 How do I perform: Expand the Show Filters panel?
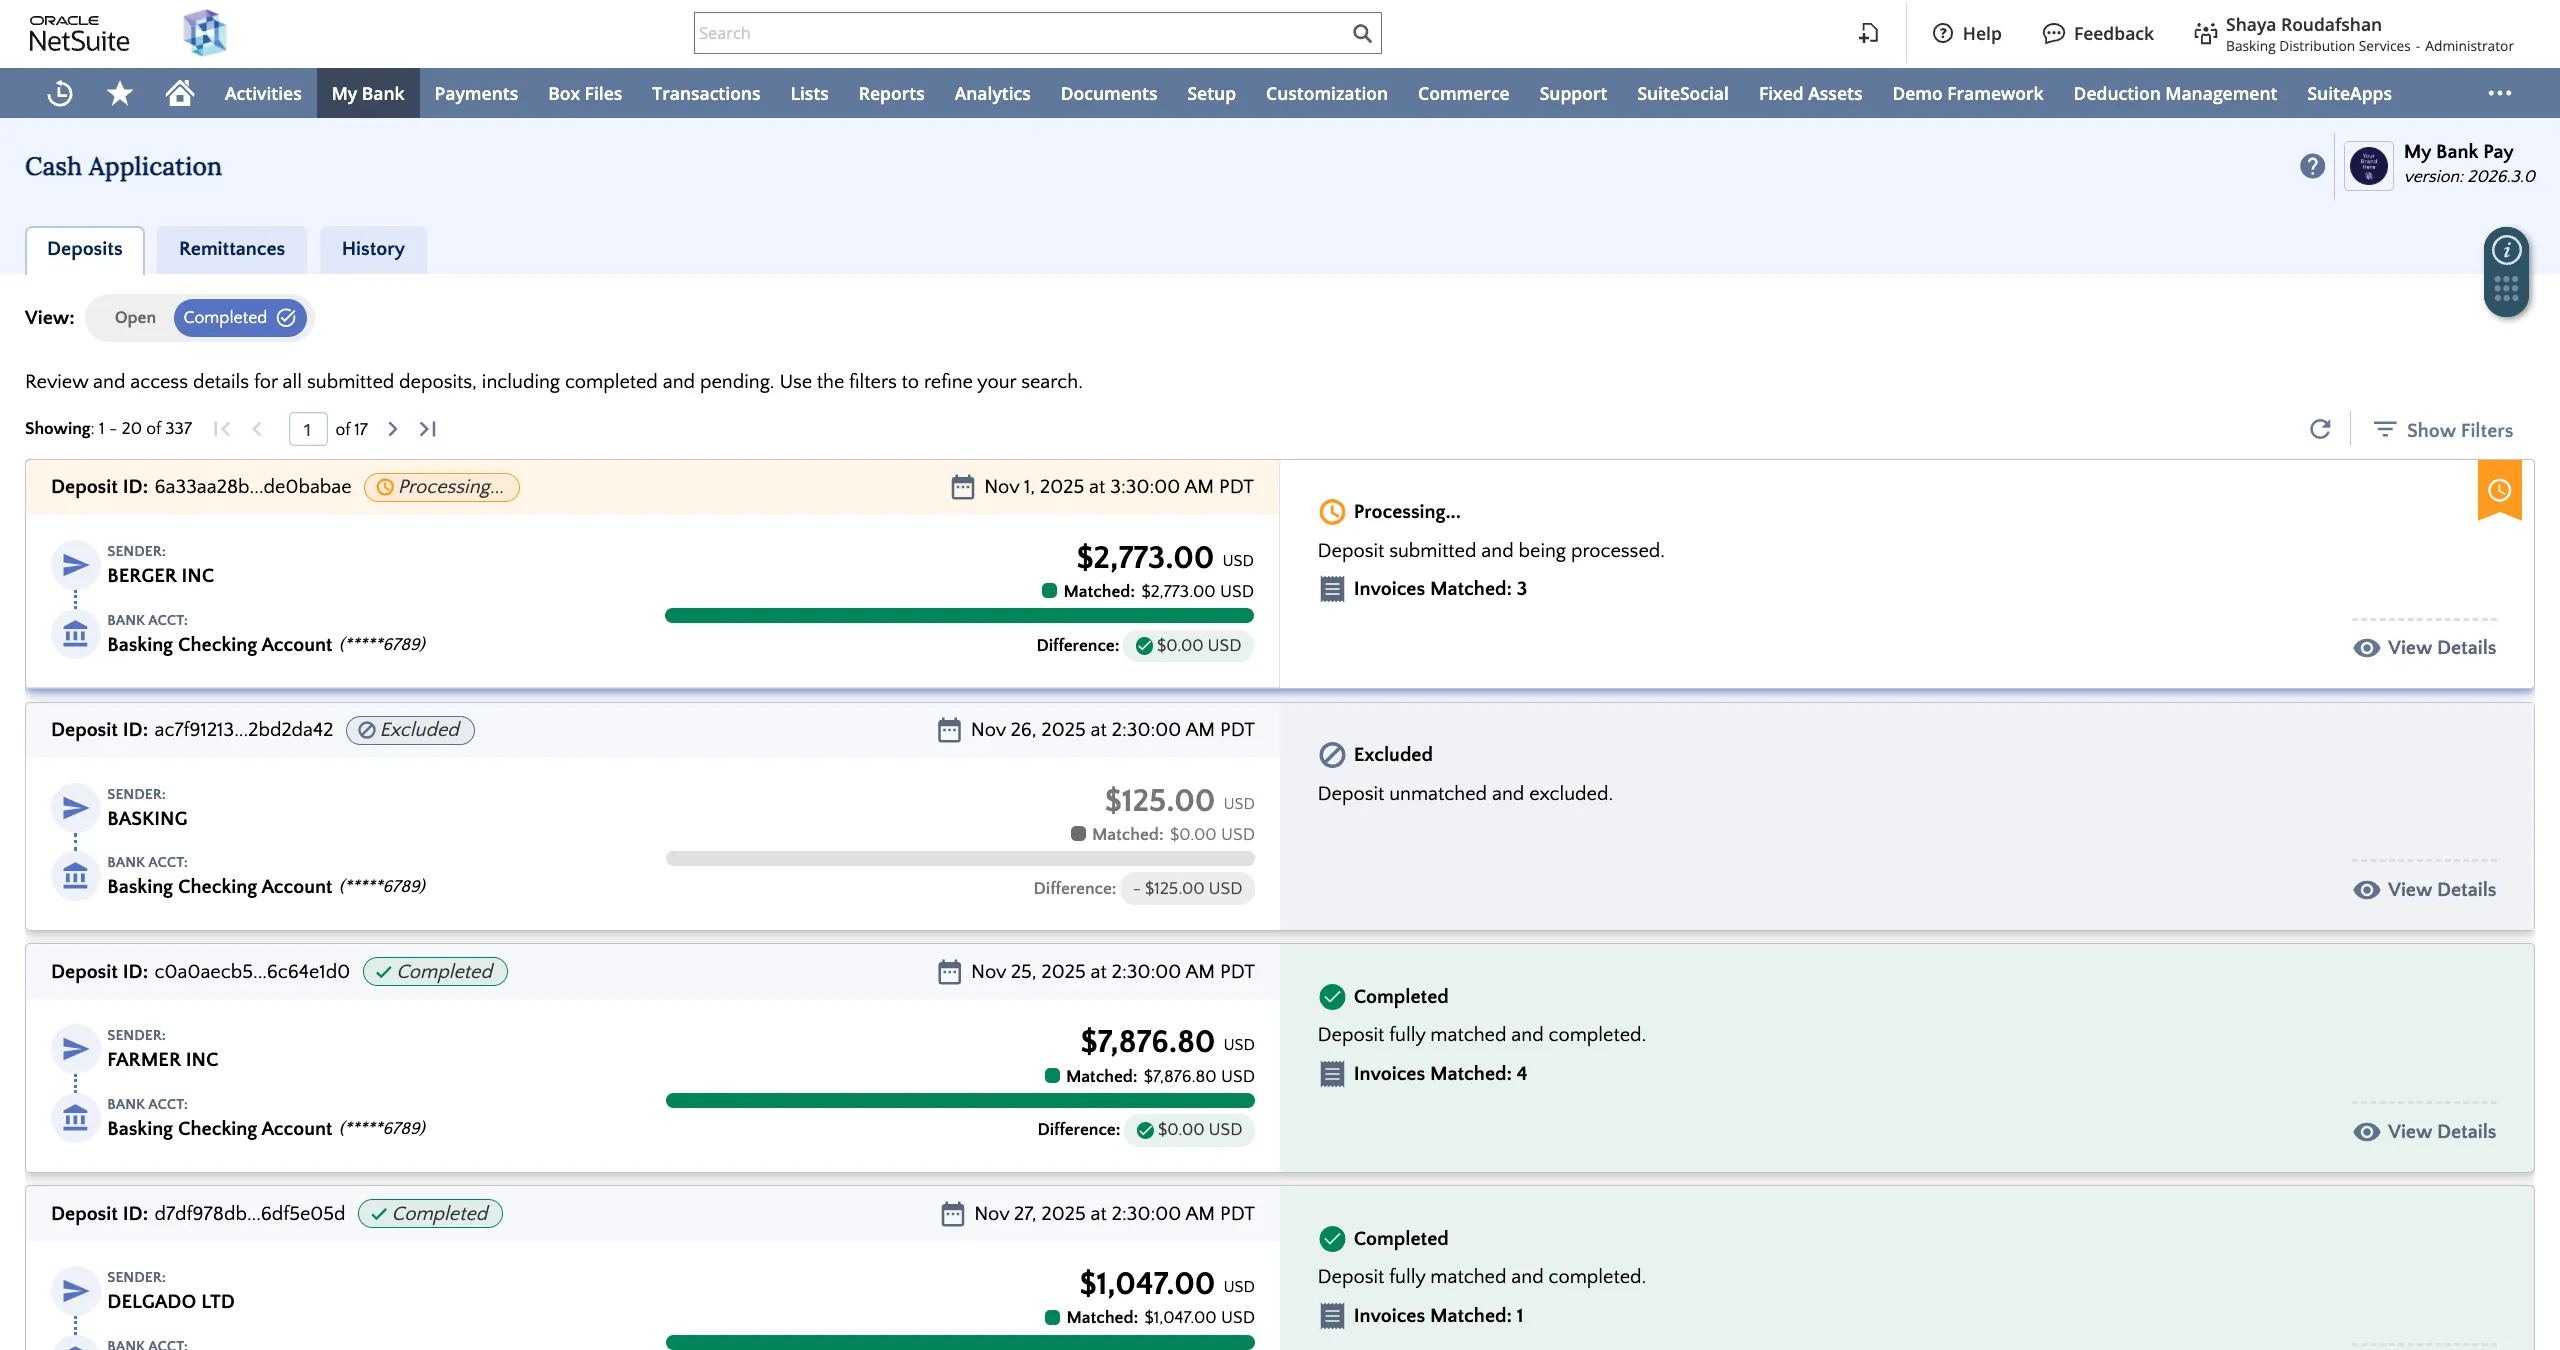pyautogui.click(x=2443, y=430)
